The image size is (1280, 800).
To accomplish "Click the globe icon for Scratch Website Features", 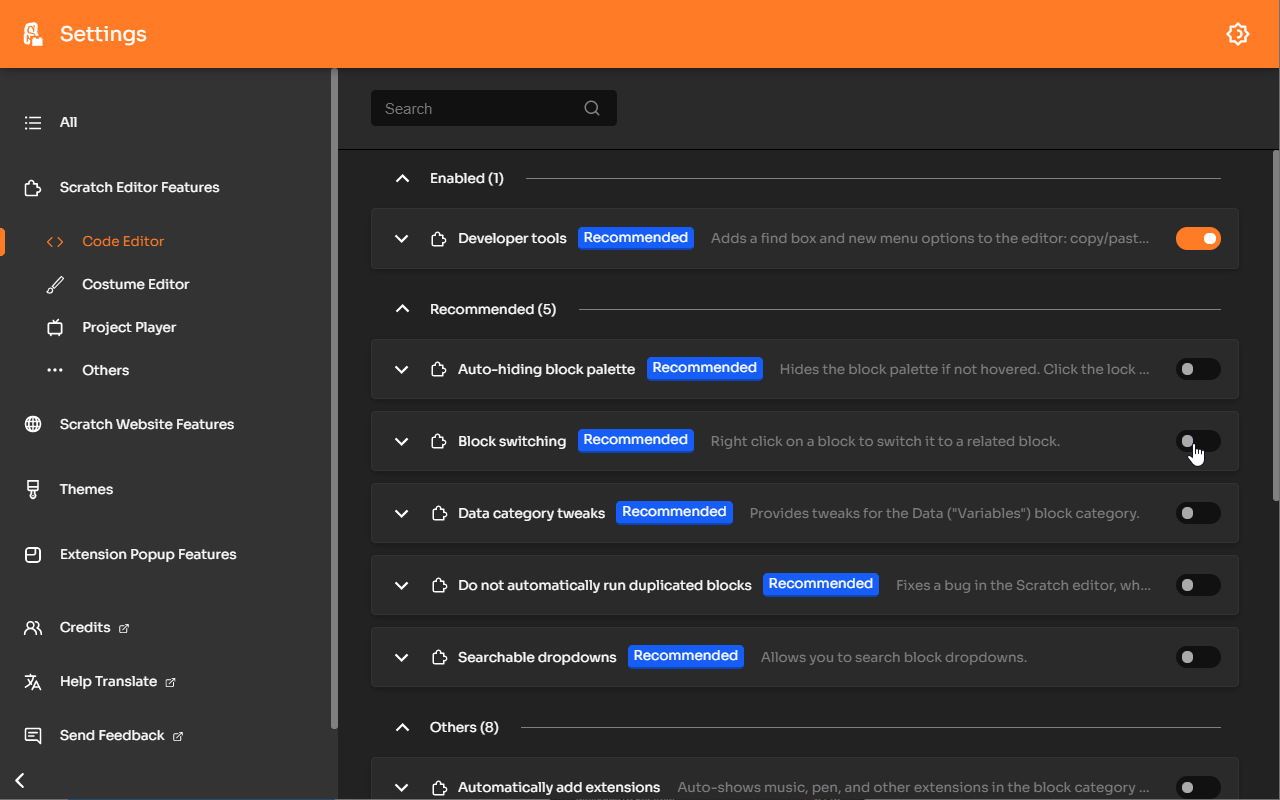I will 33,423.
